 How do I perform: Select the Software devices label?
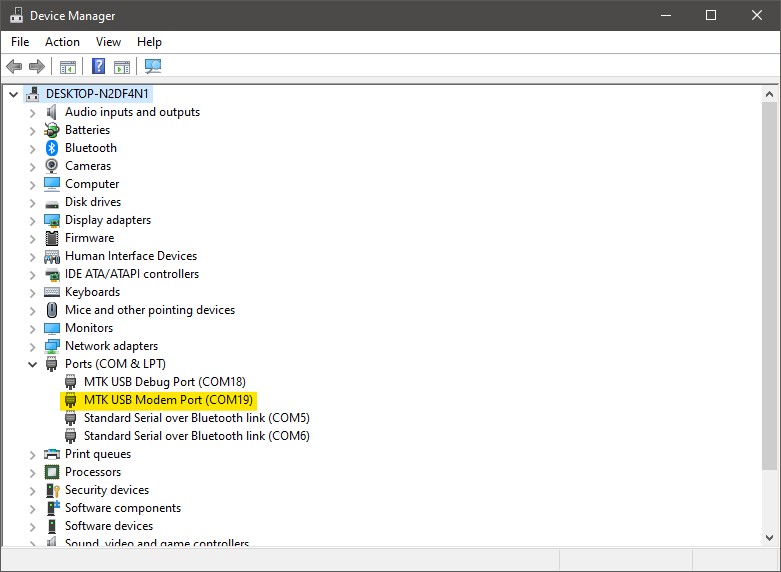(109, 526)
